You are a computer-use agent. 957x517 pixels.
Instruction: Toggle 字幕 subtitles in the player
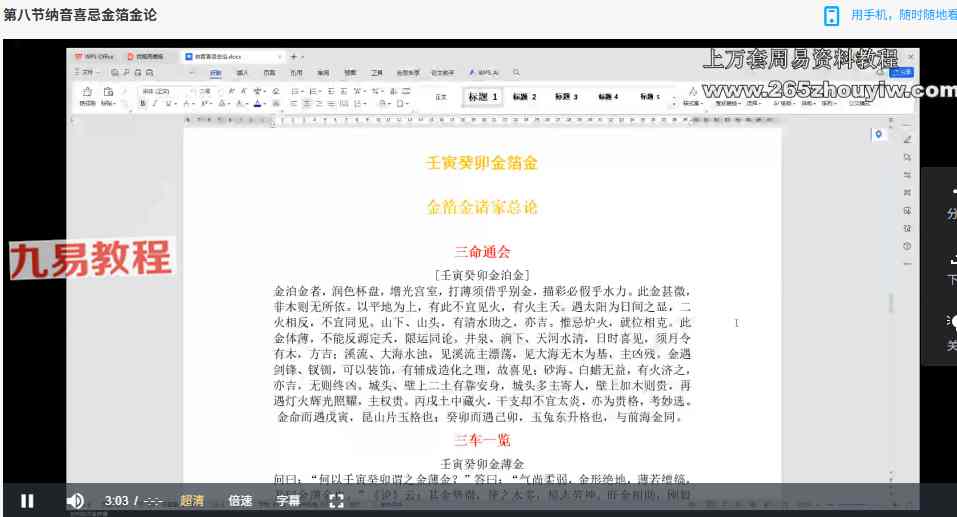(288, 500)
